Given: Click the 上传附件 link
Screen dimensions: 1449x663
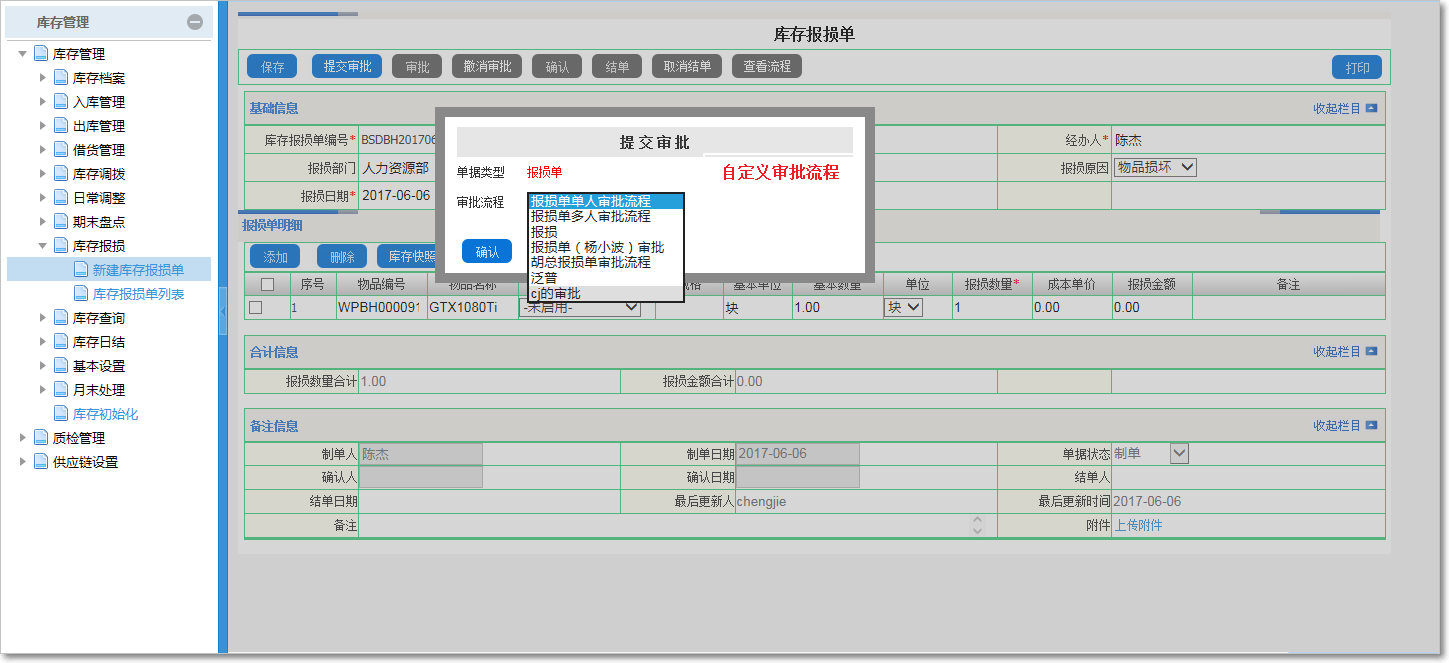Looking at the screenshot, I should [1138, 525].
